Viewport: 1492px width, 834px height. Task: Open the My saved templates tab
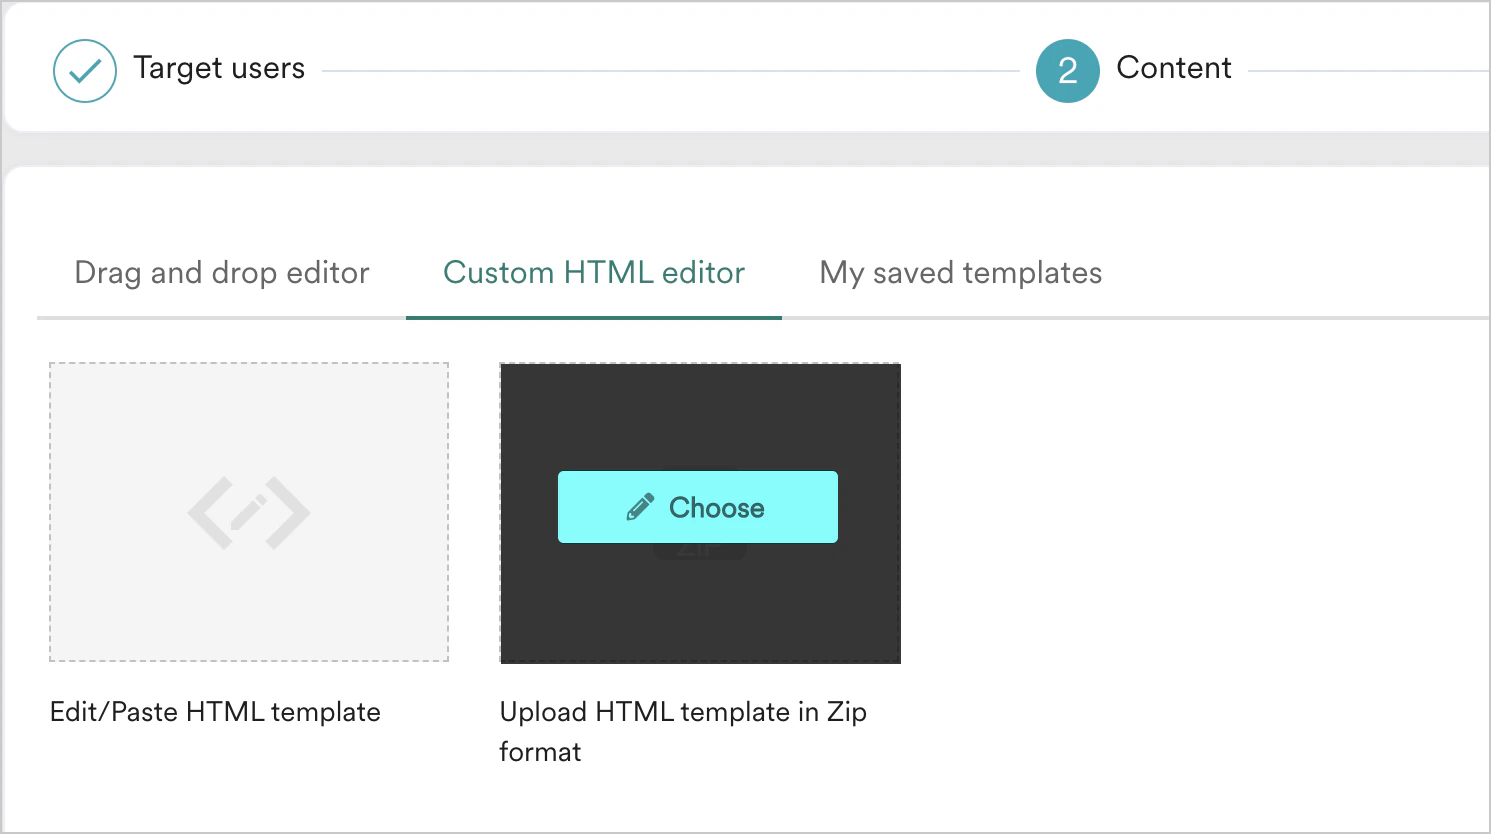coord(959,272)
